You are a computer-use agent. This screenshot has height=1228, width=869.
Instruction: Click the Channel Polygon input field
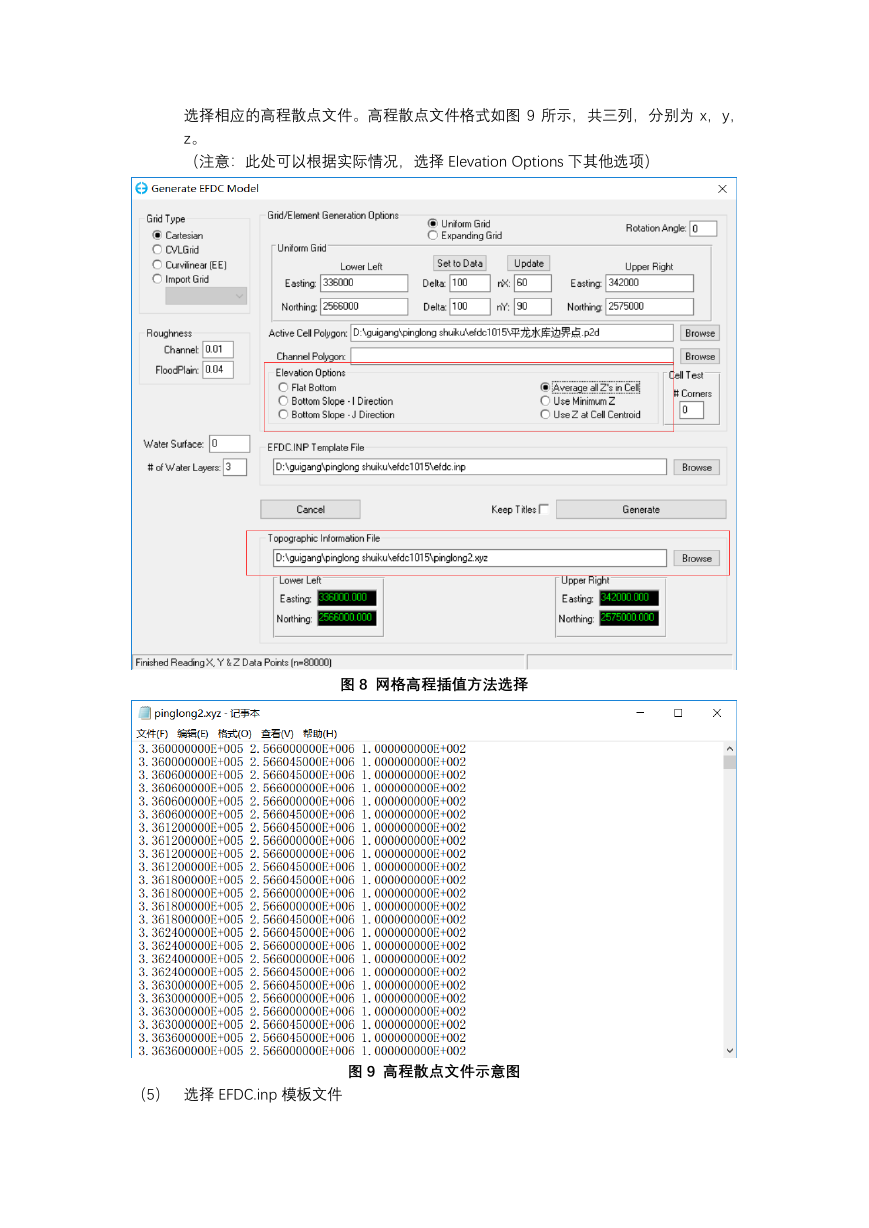pyautogui.click(x=512, y=356)
